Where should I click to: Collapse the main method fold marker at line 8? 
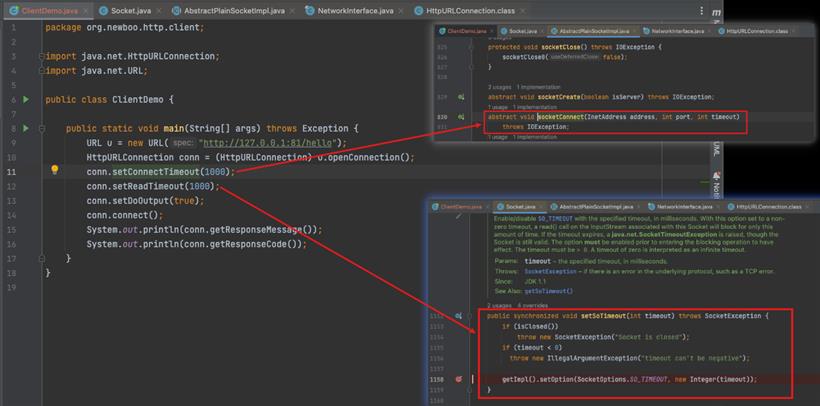41,128
